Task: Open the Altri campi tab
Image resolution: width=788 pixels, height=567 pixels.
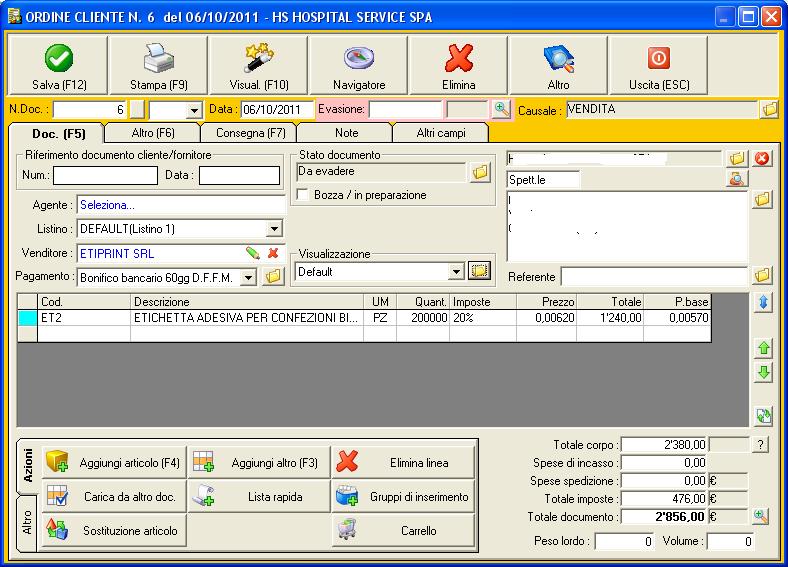Action: point(441,133)
